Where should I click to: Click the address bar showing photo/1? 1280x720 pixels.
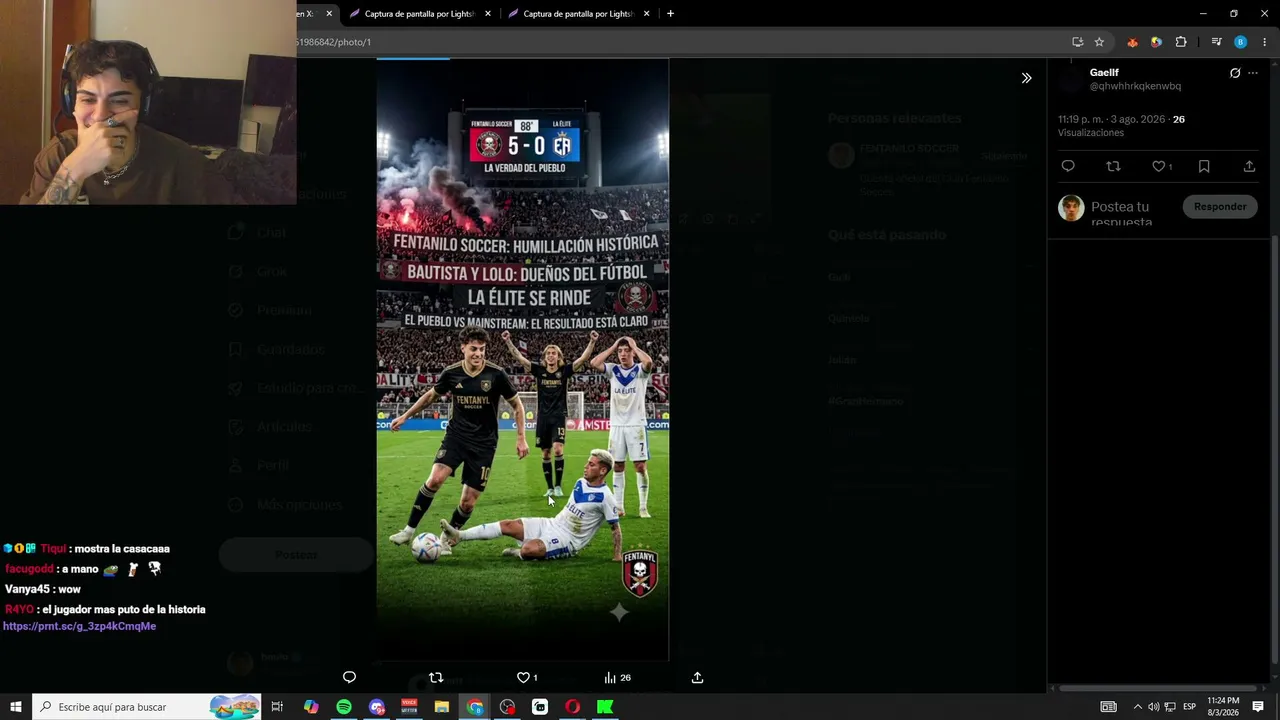tap(680, 42)
